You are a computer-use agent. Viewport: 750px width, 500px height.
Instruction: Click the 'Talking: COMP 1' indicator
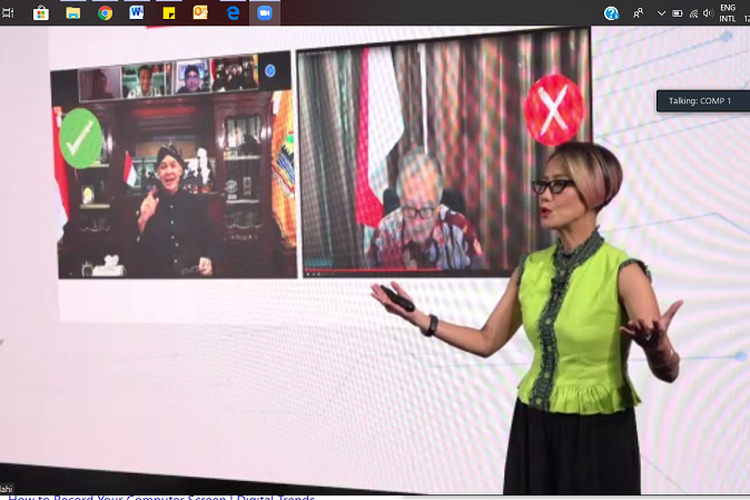700,101
